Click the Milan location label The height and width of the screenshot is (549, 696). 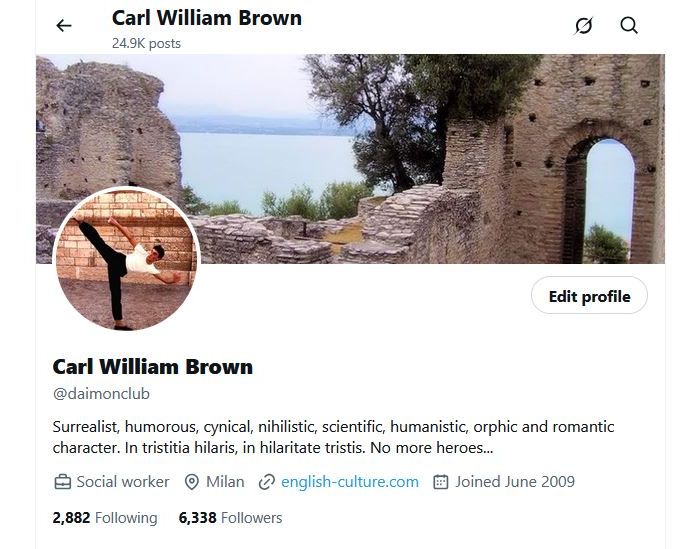pyautogui.click(x=225, y=482)
